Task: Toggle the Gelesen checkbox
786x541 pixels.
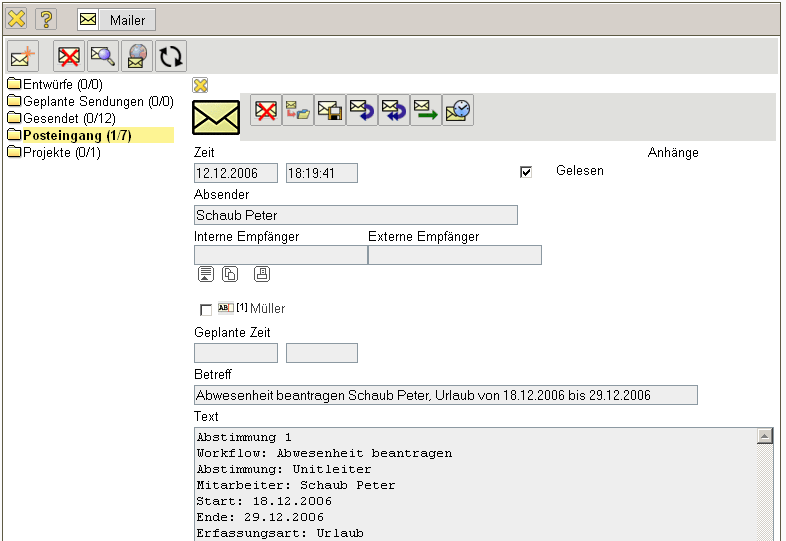Action: click(526, 172)
